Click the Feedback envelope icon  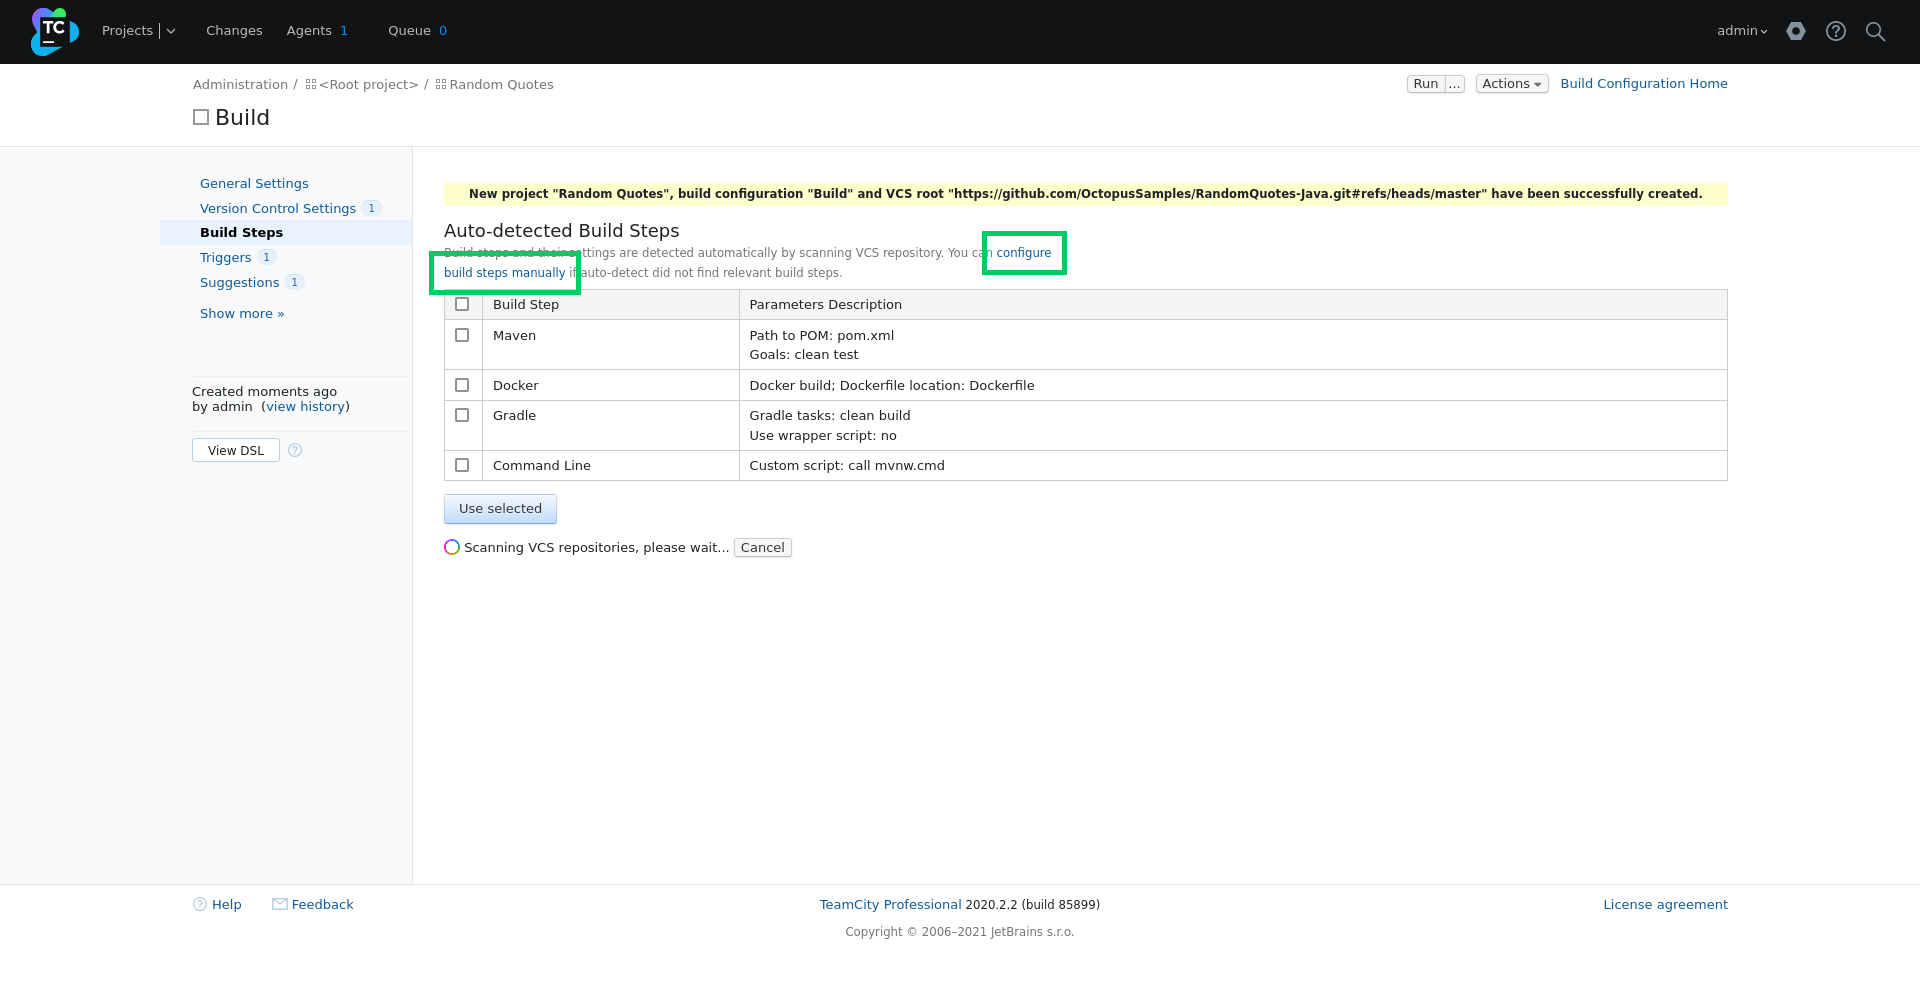[280, 904]
